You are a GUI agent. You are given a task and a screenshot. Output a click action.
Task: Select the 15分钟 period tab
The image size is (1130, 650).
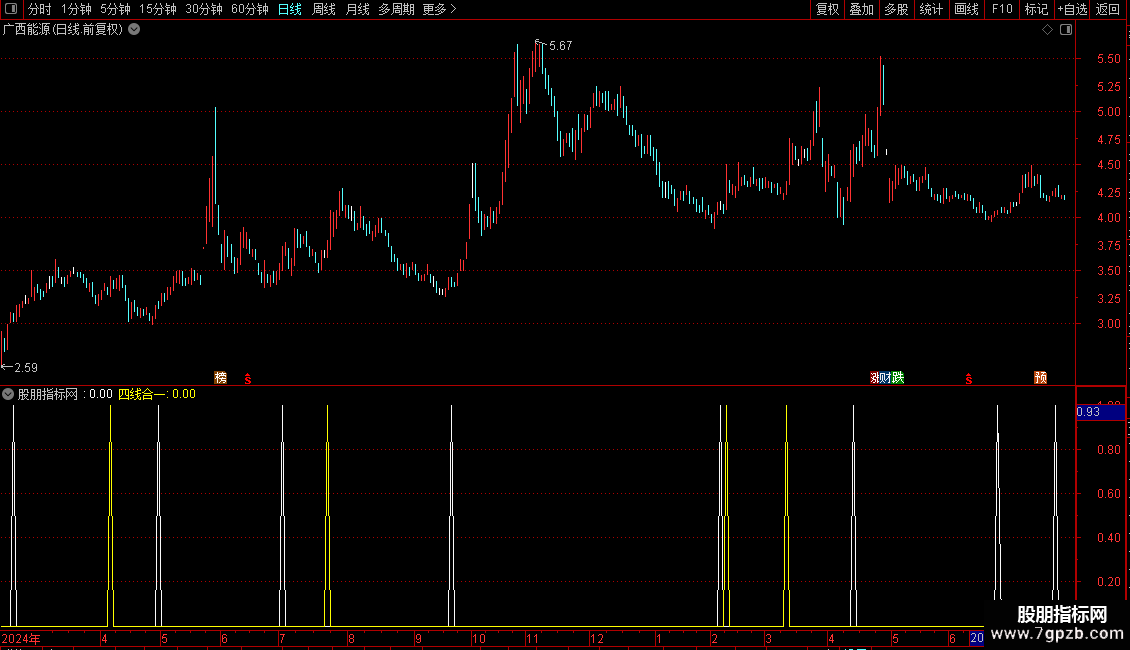click(157, 9)
